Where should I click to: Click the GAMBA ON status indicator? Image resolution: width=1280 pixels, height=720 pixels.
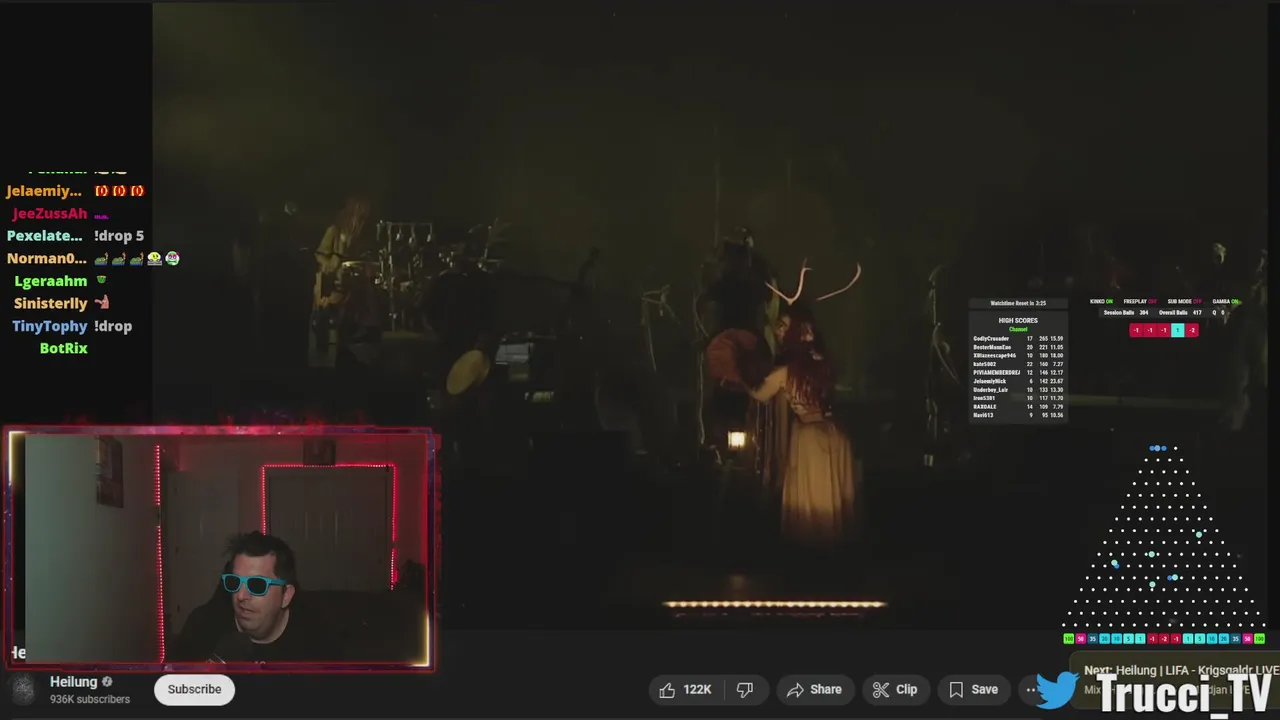[1225, 301]
